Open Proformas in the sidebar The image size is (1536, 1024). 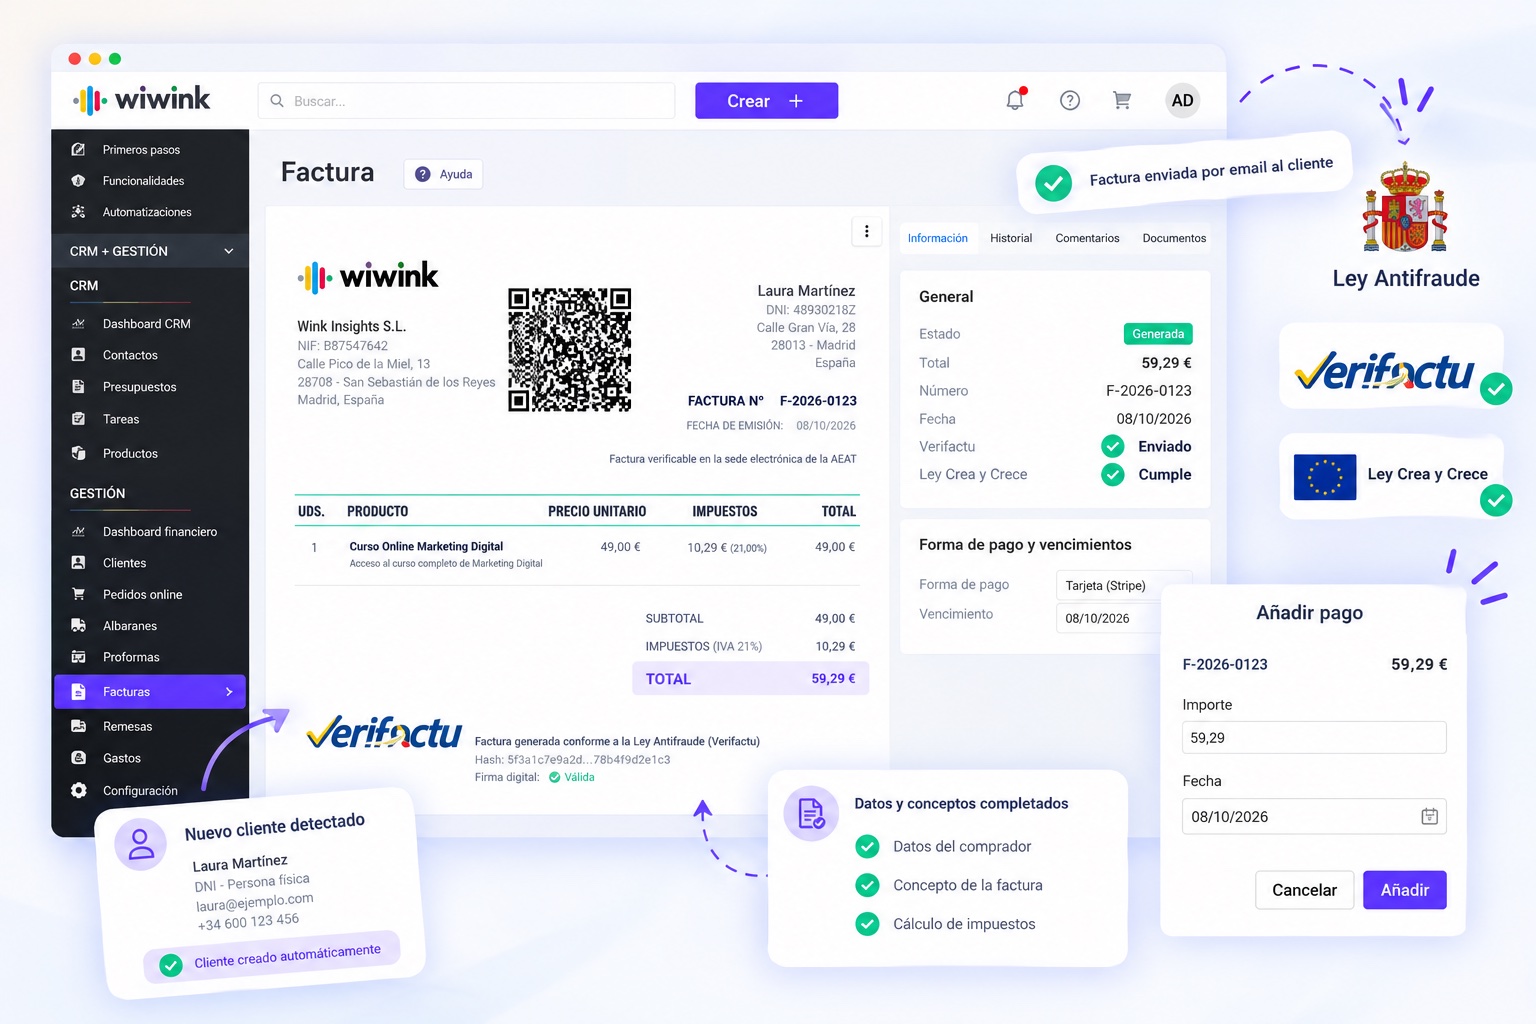[150, 657]
